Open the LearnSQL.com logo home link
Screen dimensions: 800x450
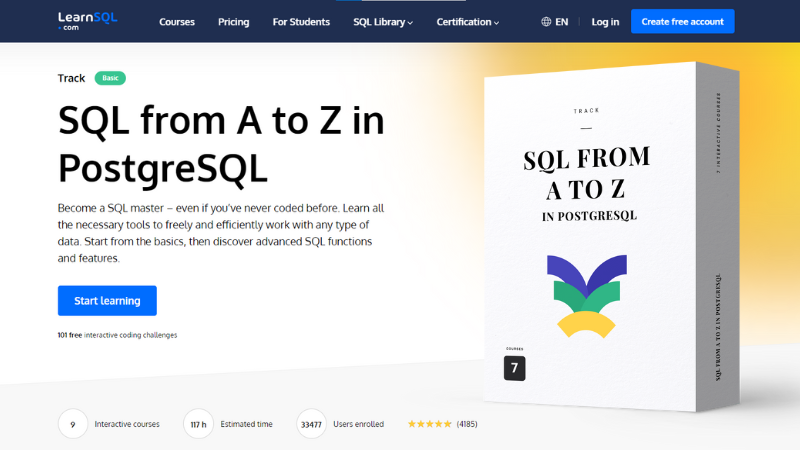pos(87,21)
